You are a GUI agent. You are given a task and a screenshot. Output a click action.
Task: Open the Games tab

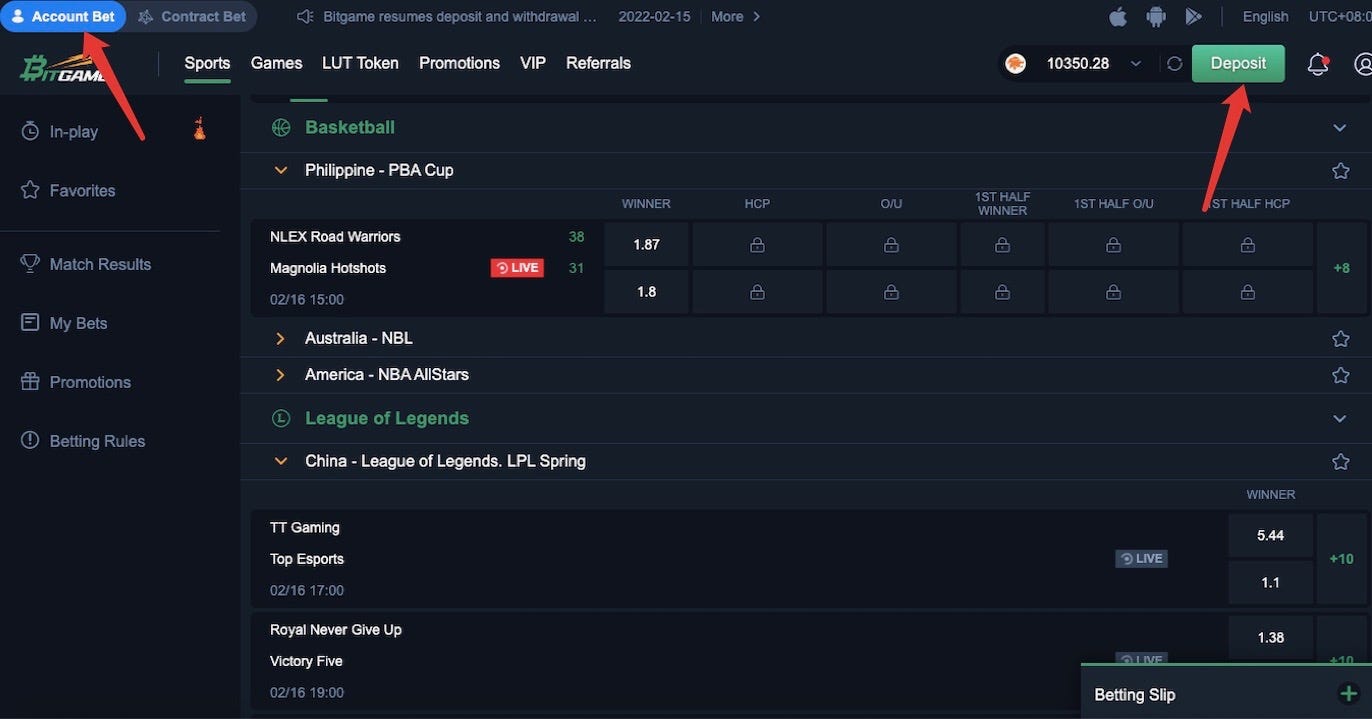[x=276, y=63]
